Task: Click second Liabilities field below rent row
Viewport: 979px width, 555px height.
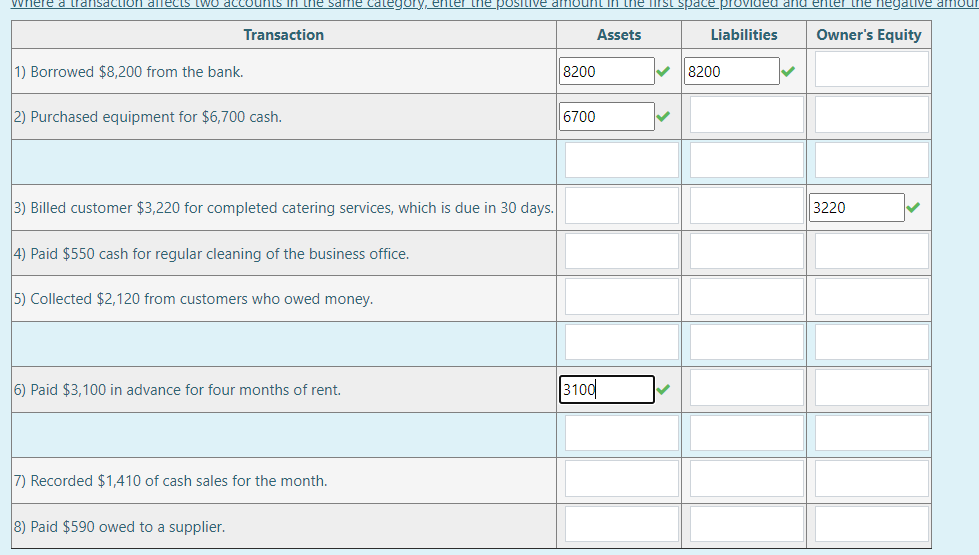Action: (x=746, y=433)
